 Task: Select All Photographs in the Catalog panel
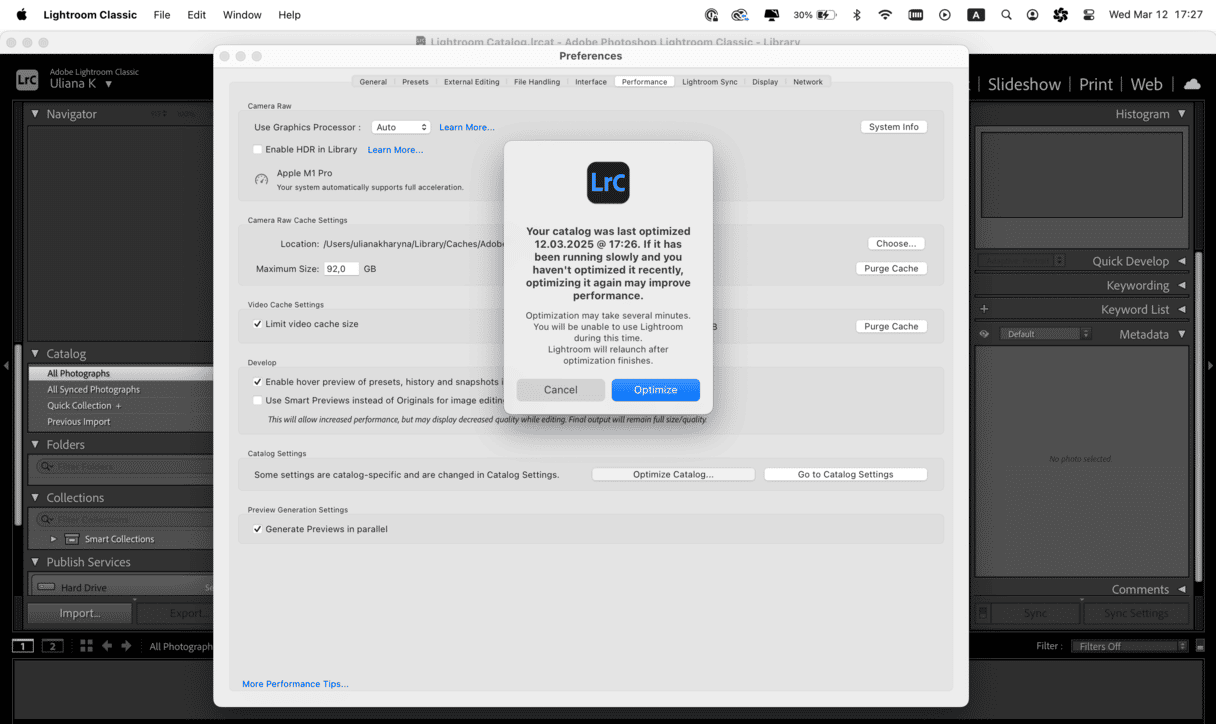[121, 373]
